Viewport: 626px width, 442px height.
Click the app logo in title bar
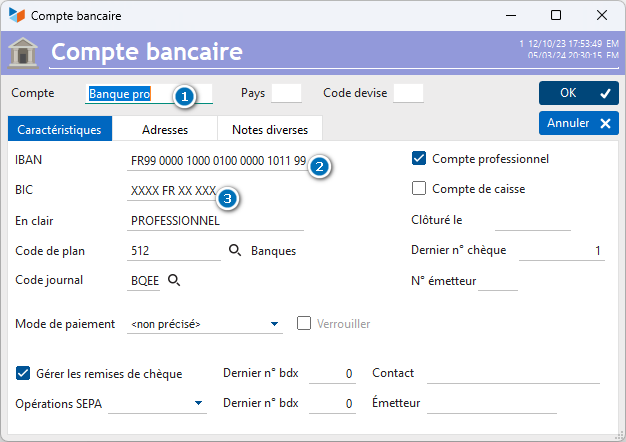[17, 15]
